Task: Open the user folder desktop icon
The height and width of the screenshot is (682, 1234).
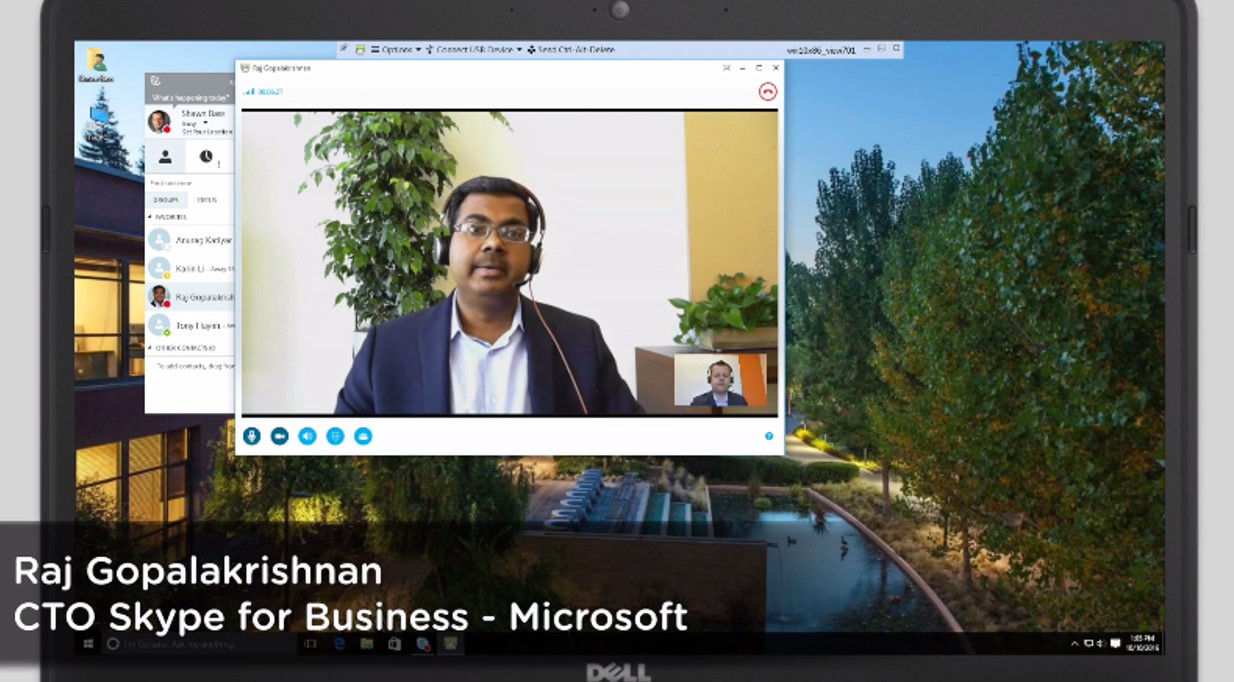Action: pos(97,66)
